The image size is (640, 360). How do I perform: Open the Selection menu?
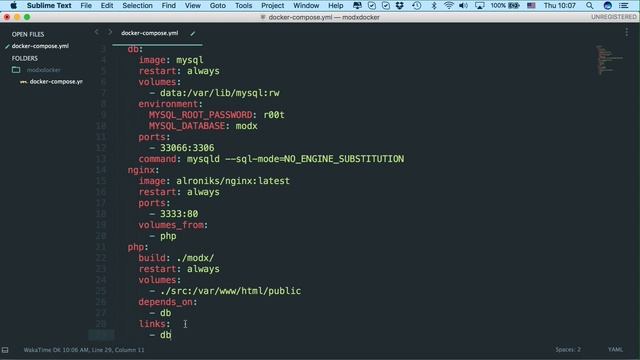137,6
